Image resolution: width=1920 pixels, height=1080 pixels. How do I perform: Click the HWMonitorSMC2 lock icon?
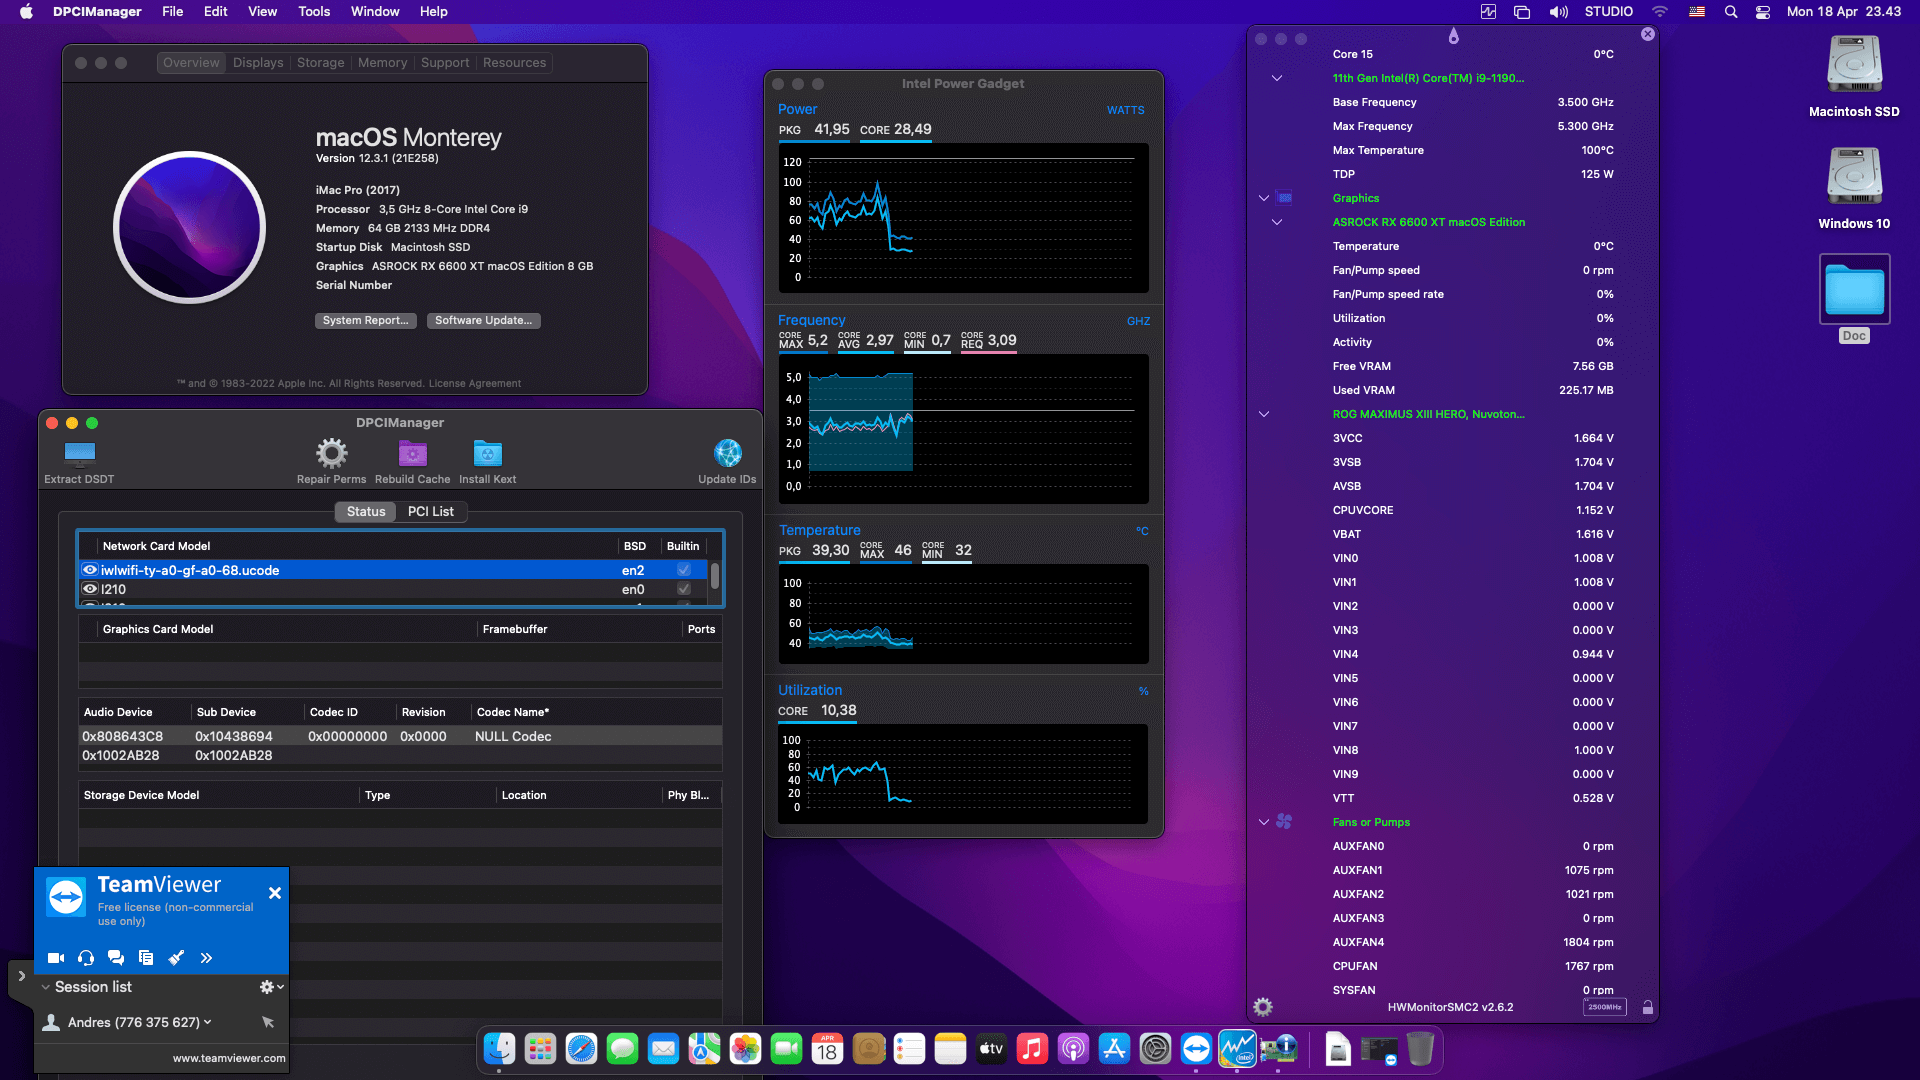click(1648, 1007)
